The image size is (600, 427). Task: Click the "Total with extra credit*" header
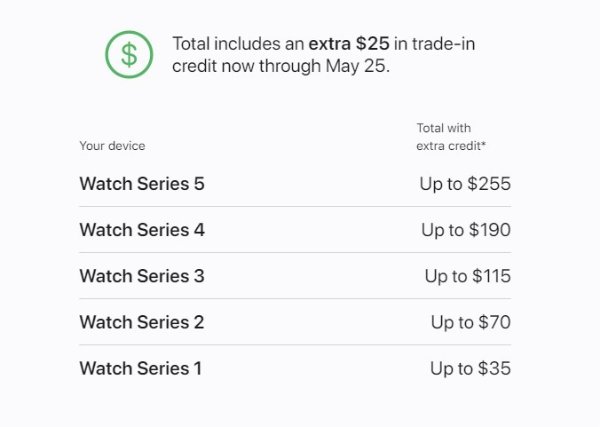449,137
